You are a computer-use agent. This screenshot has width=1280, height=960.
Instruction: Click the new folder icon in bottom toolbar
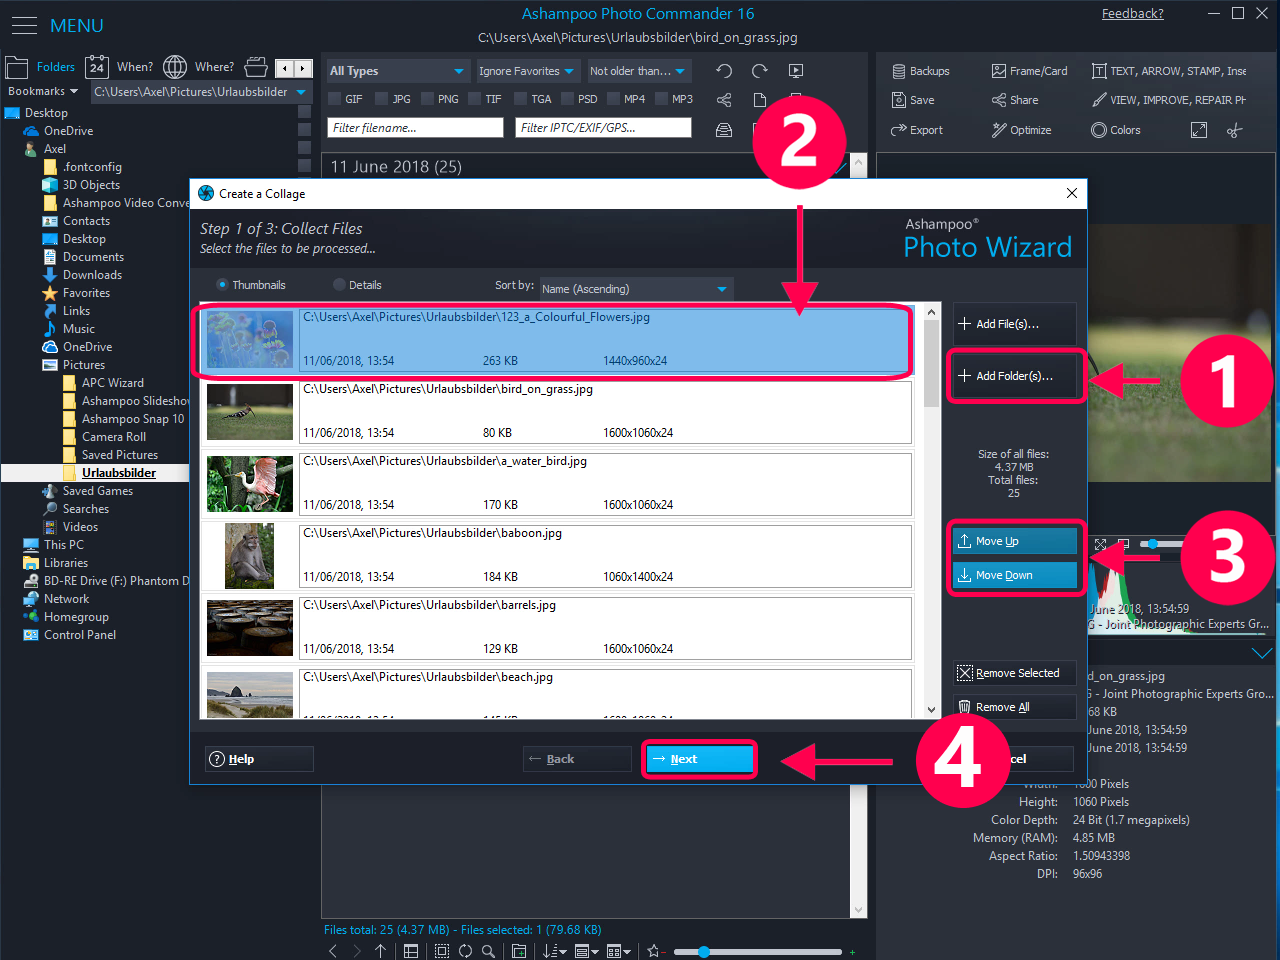coord(519,951)
